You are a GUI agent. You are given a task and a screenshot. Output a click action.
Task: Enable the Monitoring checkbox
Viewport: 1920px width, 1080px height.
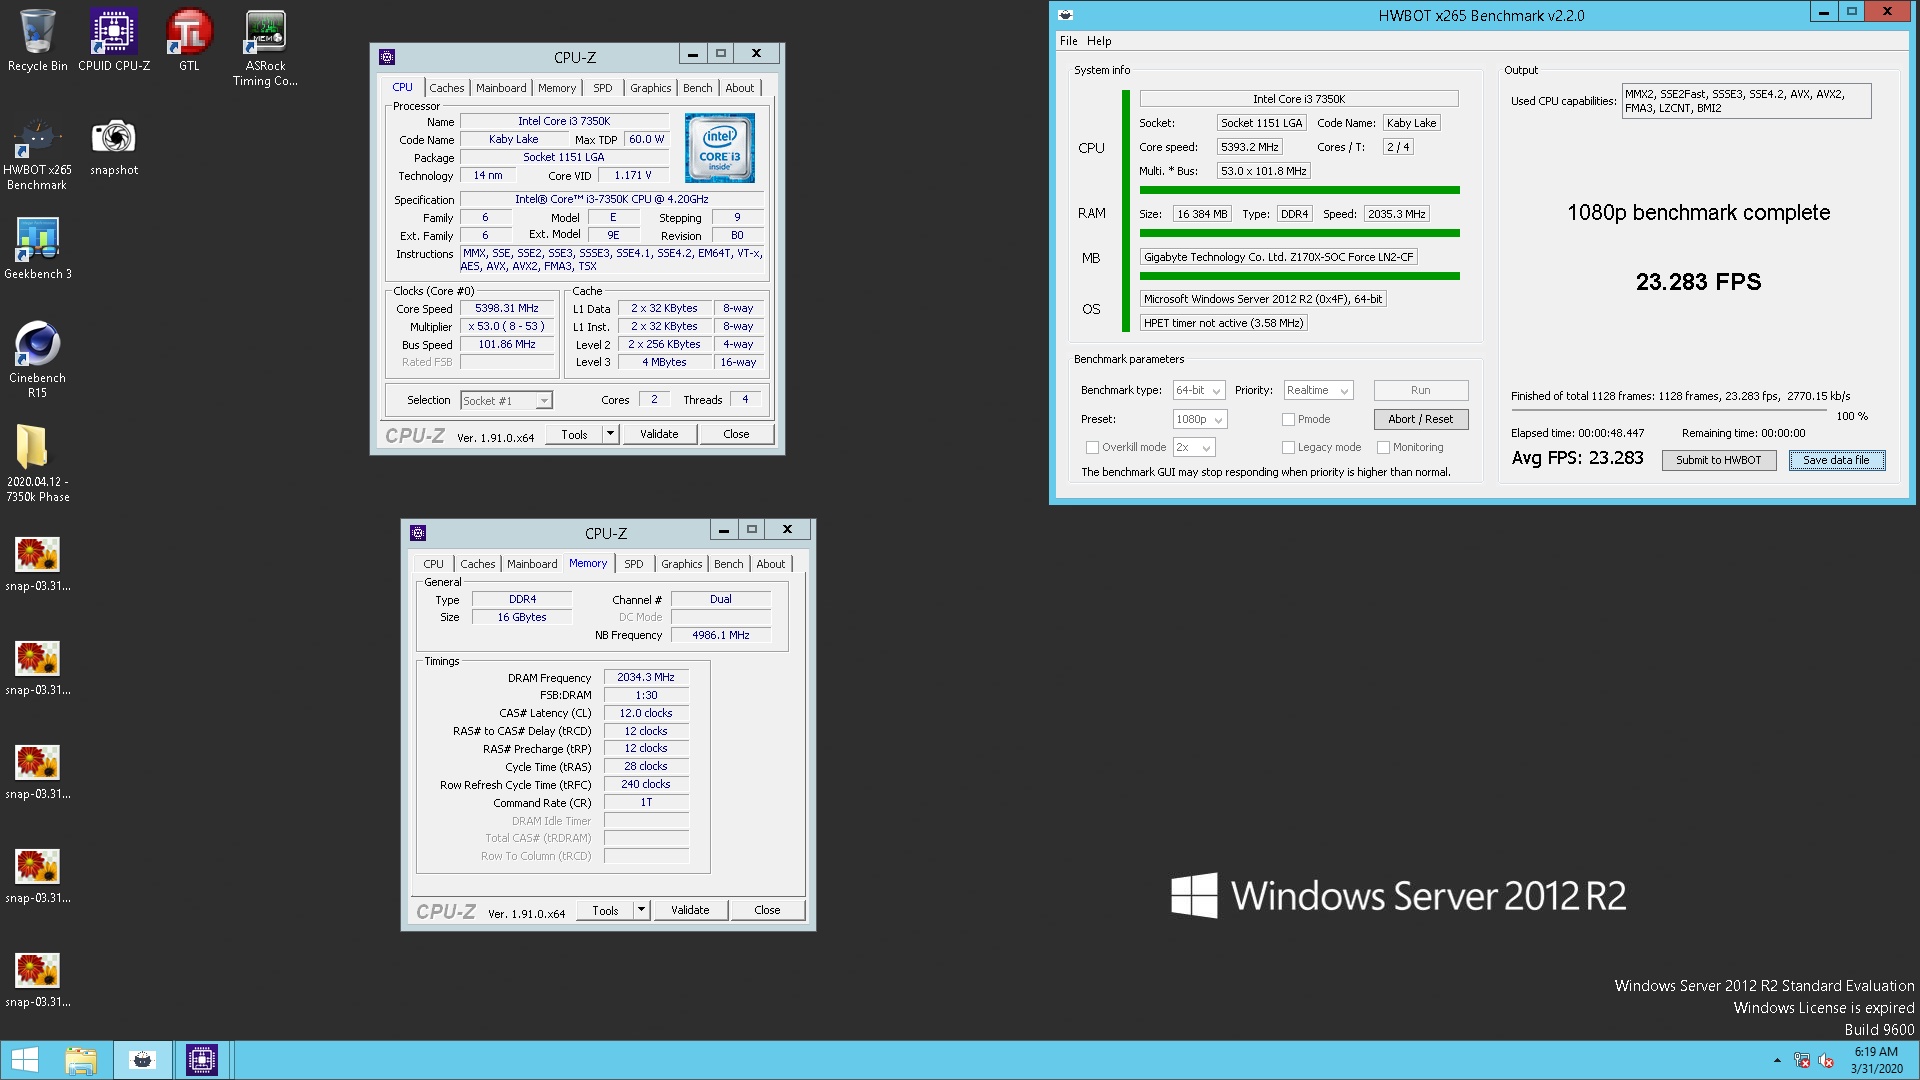point(1384,447)
